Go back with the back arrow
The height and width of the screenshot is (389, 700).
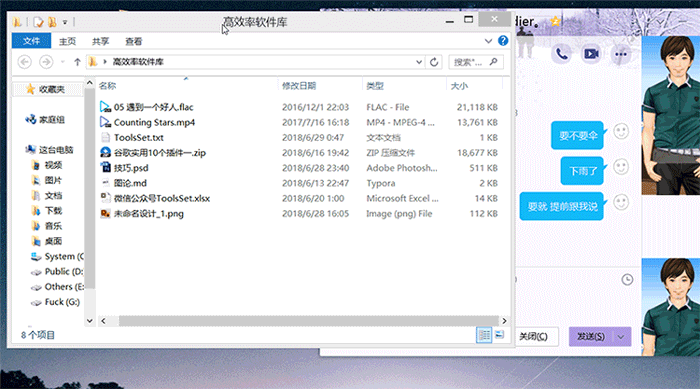tap(25, 62)
